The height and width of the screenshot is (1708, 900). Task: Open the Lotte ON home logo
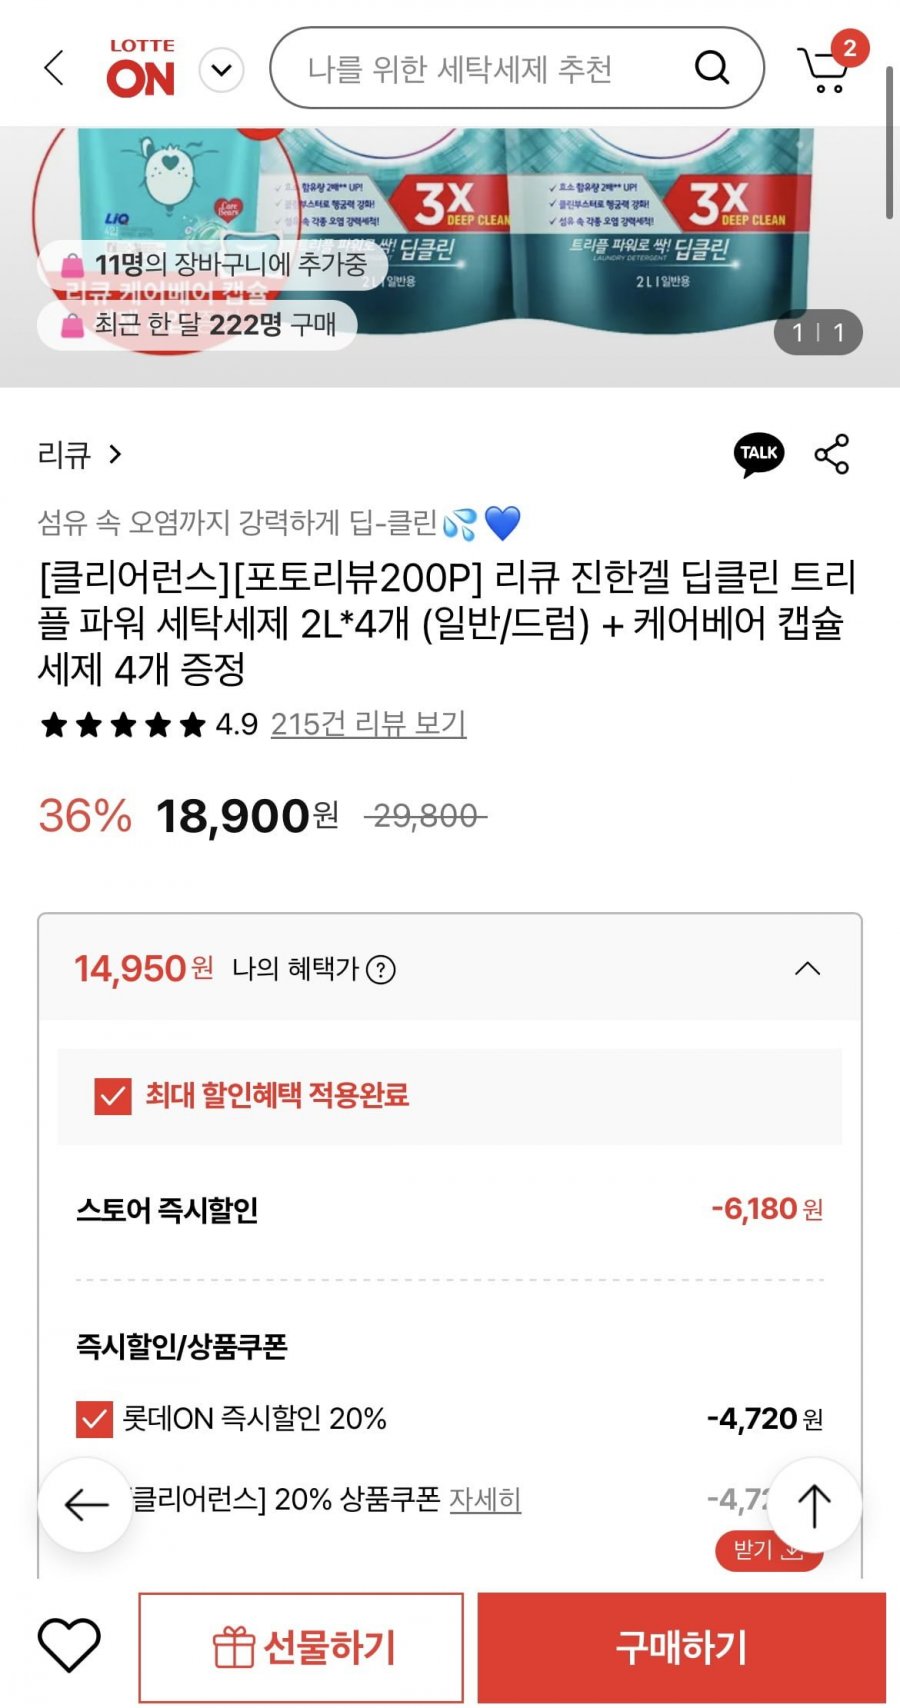(x=141, y=69)
